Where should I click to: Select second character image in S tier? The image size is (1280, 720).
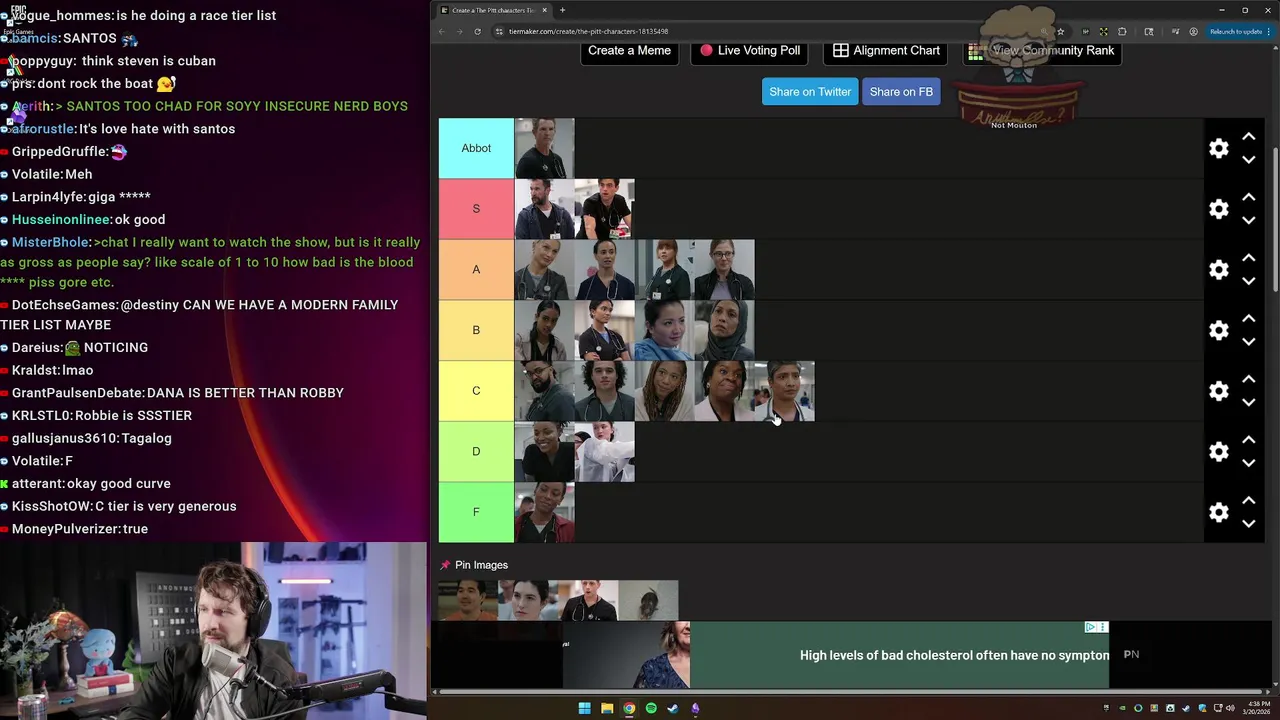click(x=605, y=209)
